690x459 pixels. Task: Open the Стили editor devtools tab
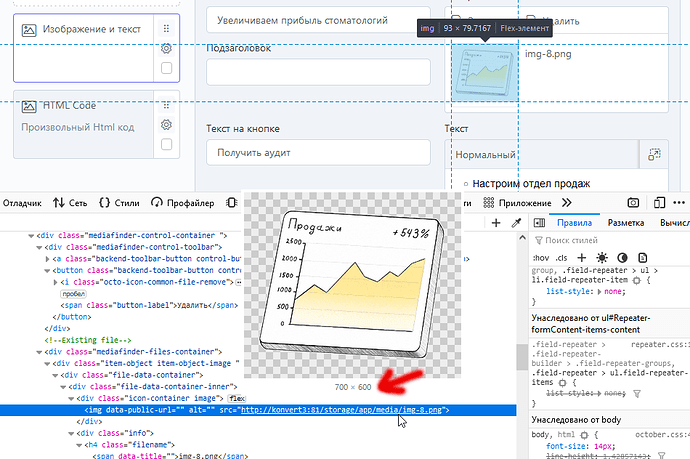coord(119,203)
